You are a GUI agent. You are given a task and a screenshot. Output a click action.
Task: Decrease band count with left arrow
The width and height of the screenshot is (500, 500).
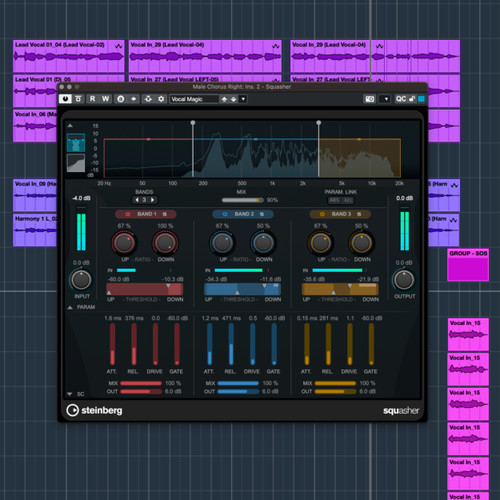coord(137,200)
